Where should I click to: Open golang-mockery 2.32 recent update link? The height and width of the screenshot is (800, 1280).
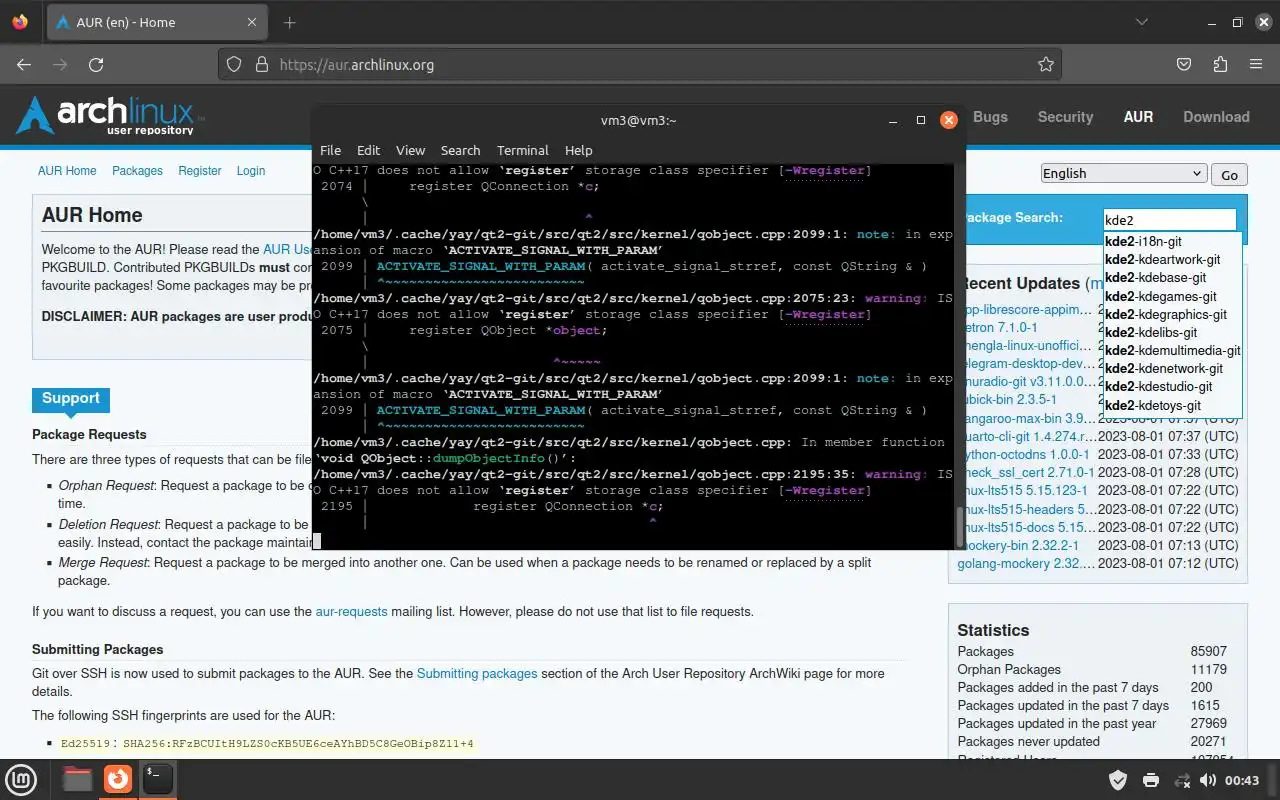1026,563
